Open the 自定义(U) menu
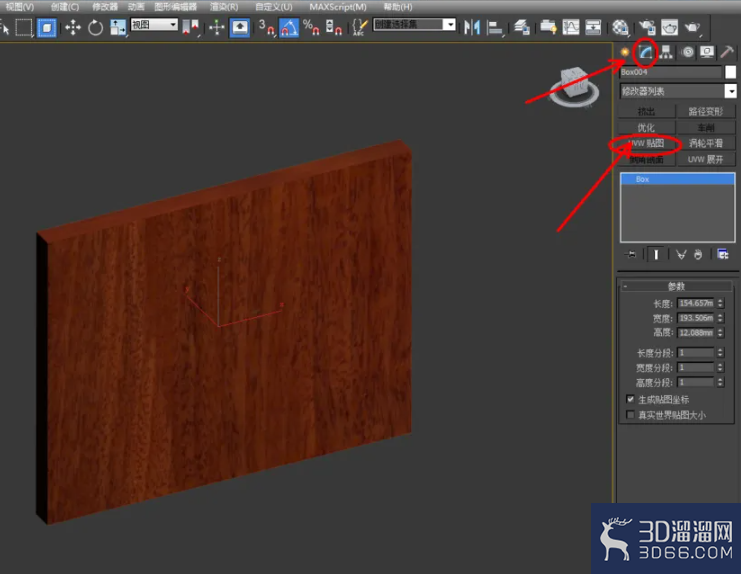This screenshot has width=741, height=574. [274, 7]
